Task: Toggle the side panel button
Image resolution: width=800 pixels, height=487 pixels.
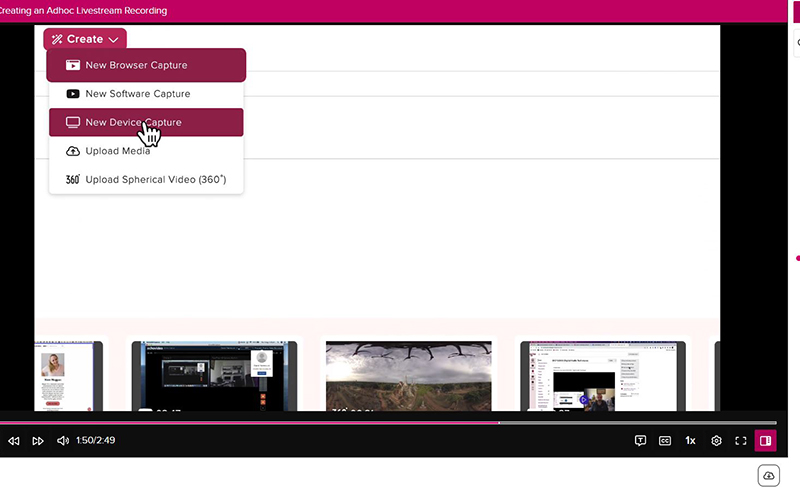Action: point(765,440)
